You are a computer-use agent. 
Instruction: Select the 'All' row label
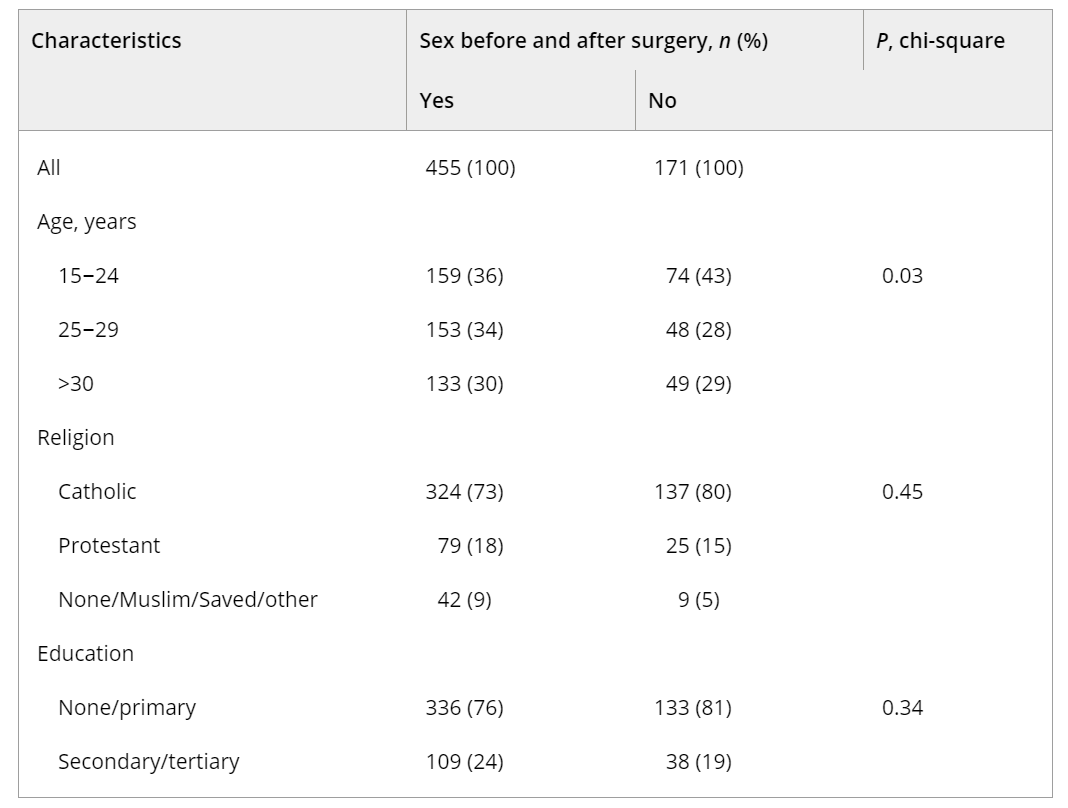tap(49, 168)
